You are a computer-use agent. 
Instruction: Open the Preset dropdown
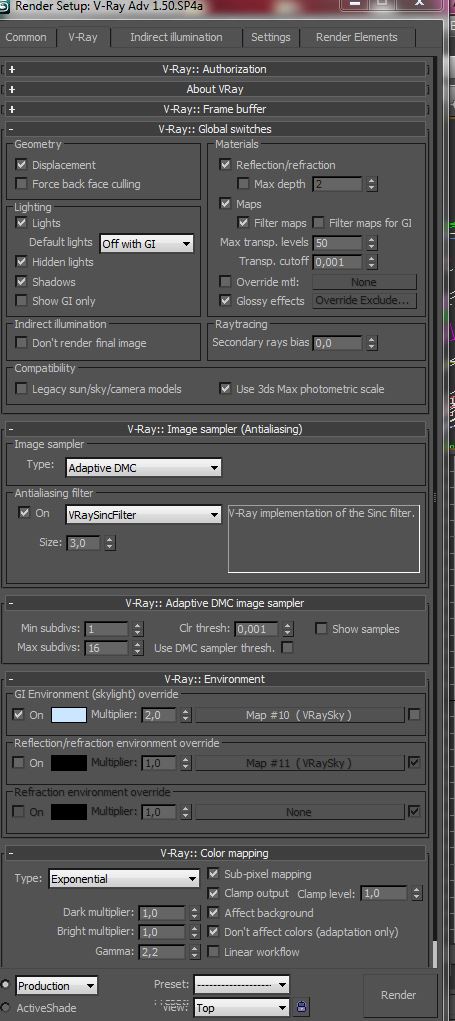click(241, 985)
